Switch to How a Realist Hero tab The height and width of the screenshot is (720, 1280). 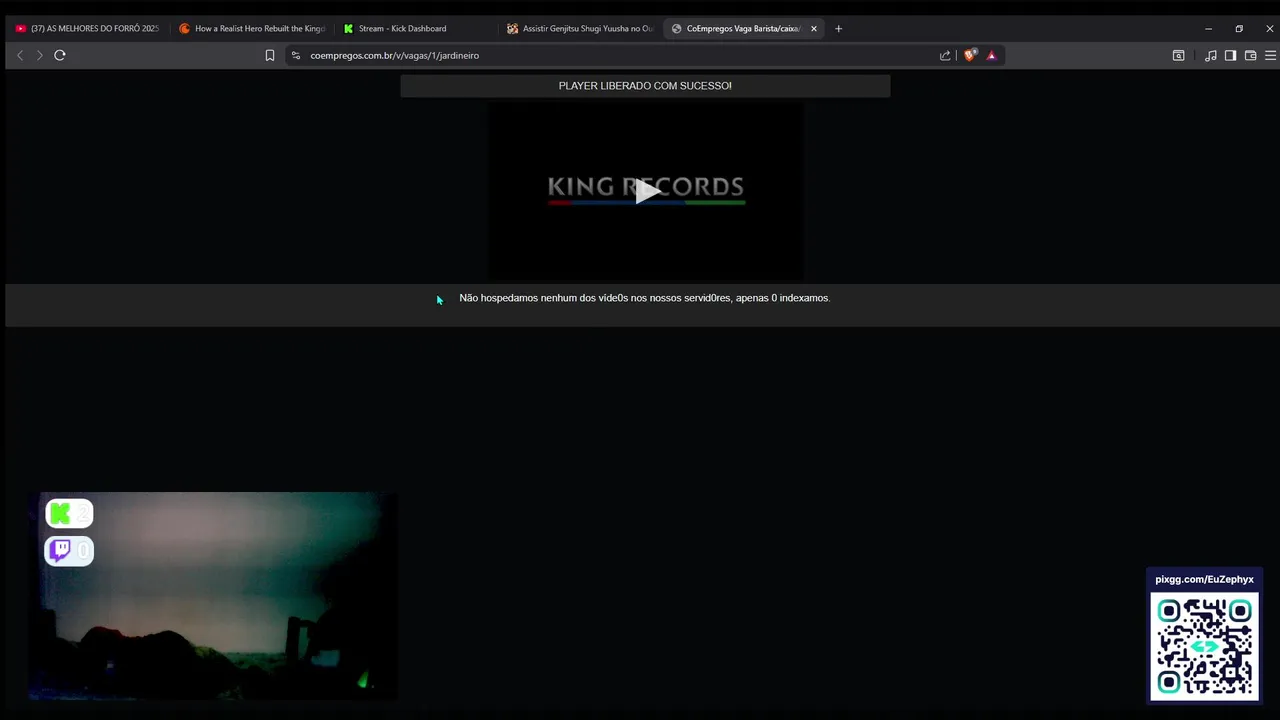252,28
